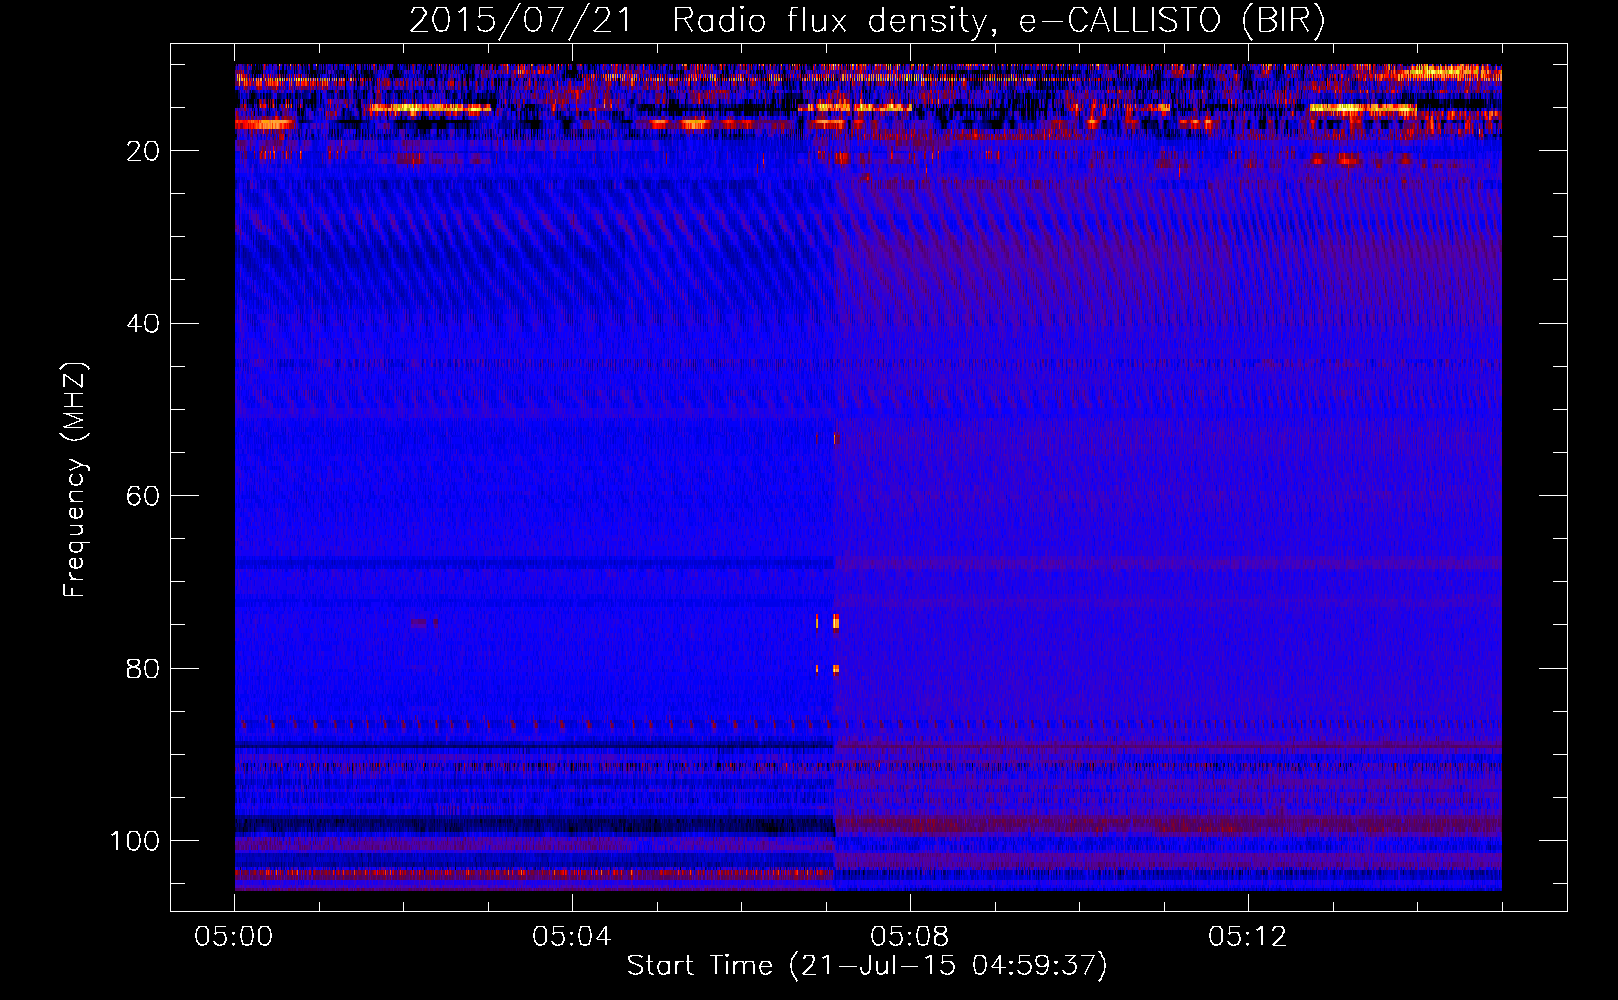
Task: Click the "05:08" time tick label
Action: [910, 937]
